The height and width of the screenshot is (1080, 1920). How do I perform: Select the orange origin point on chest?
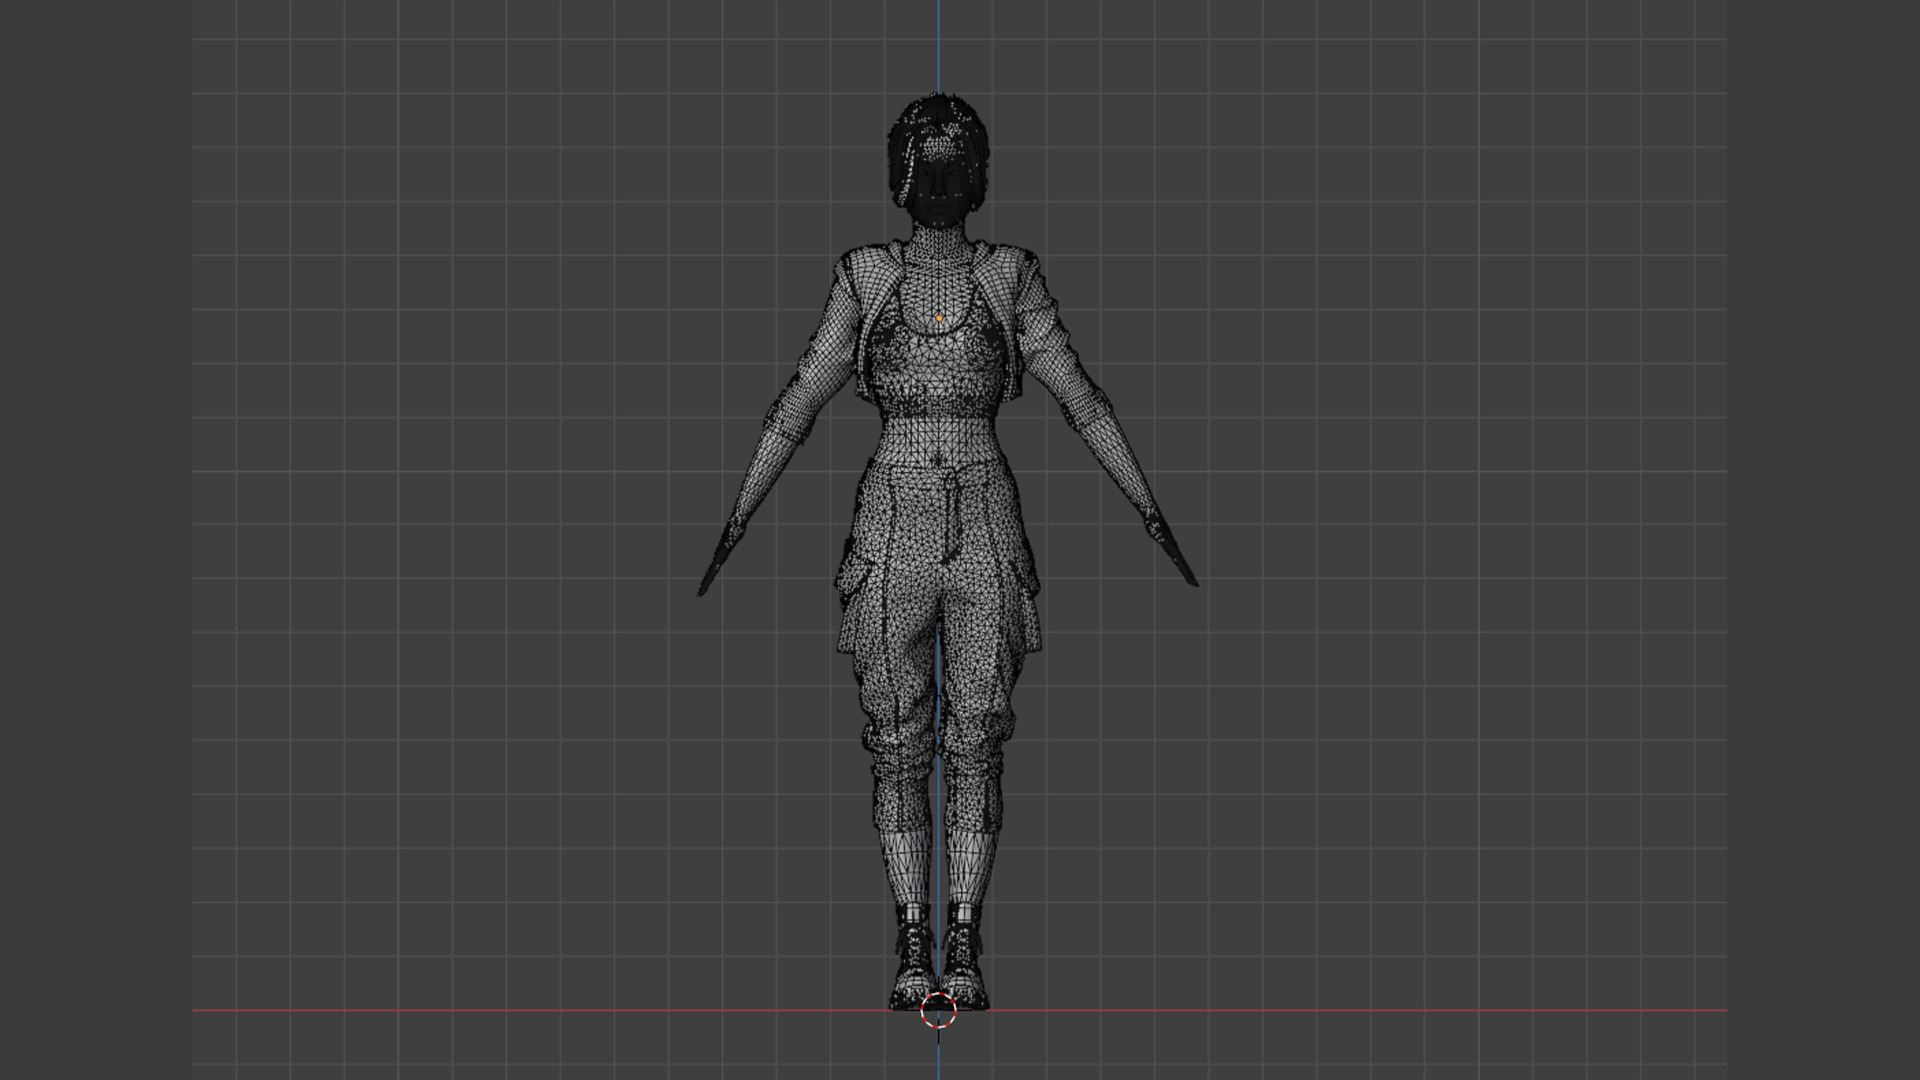[x=939, y=319]
